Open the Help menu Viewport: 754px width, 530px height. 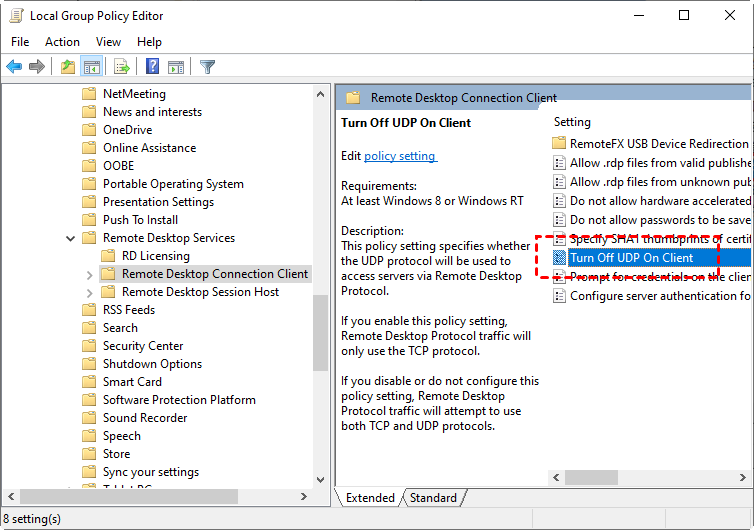[x=149, y=42]
